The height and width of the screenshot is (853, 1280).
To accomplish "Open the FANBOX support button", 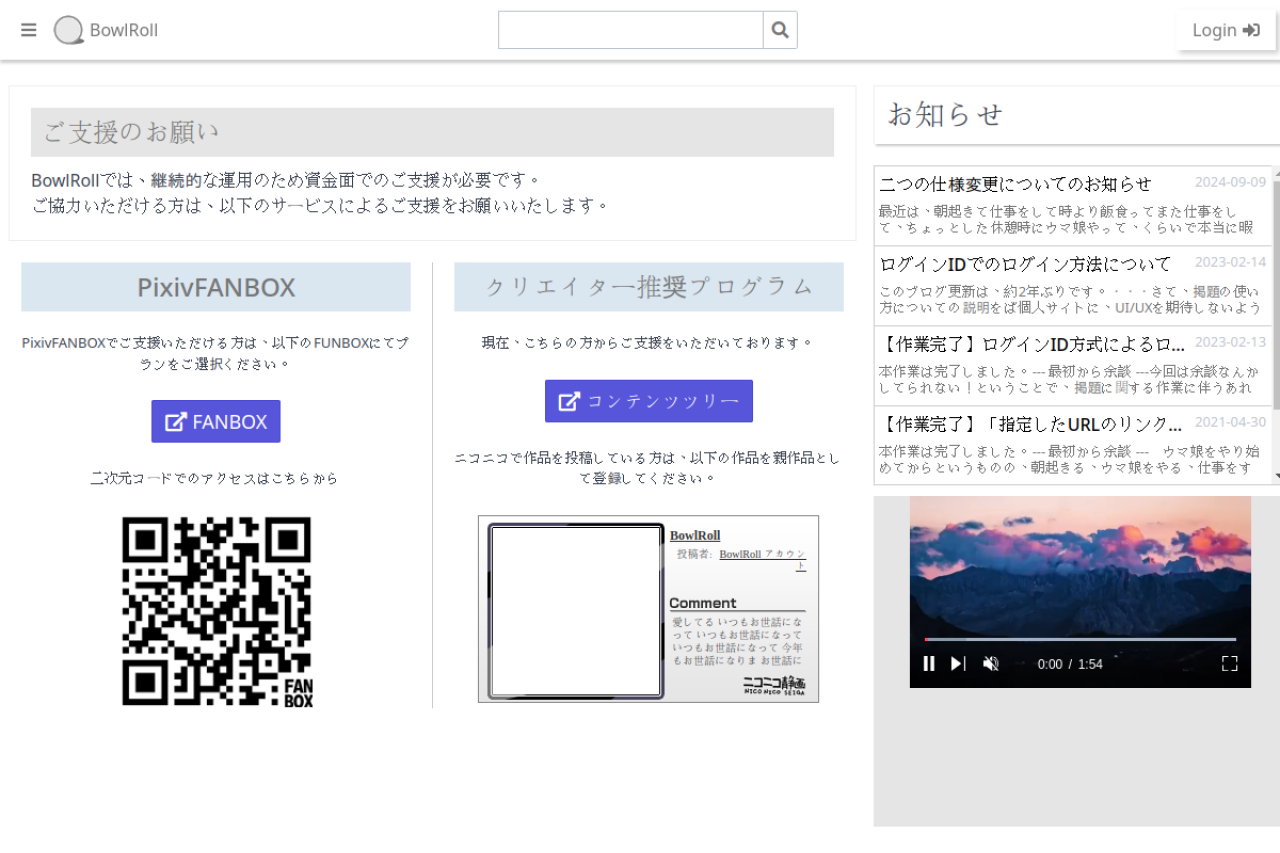I will [x=216, y=421].
